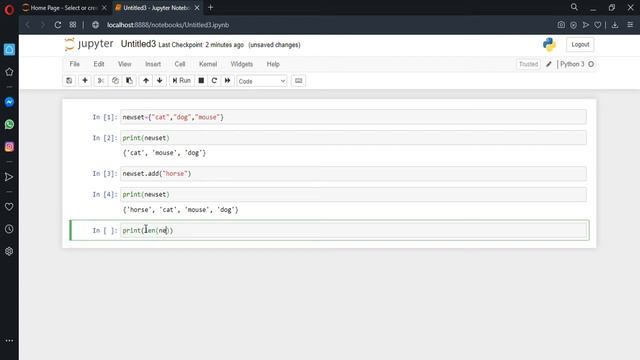Open a new browser tab
The height and width of the screenshot is (360, 640).
click(x=211, y=7)
